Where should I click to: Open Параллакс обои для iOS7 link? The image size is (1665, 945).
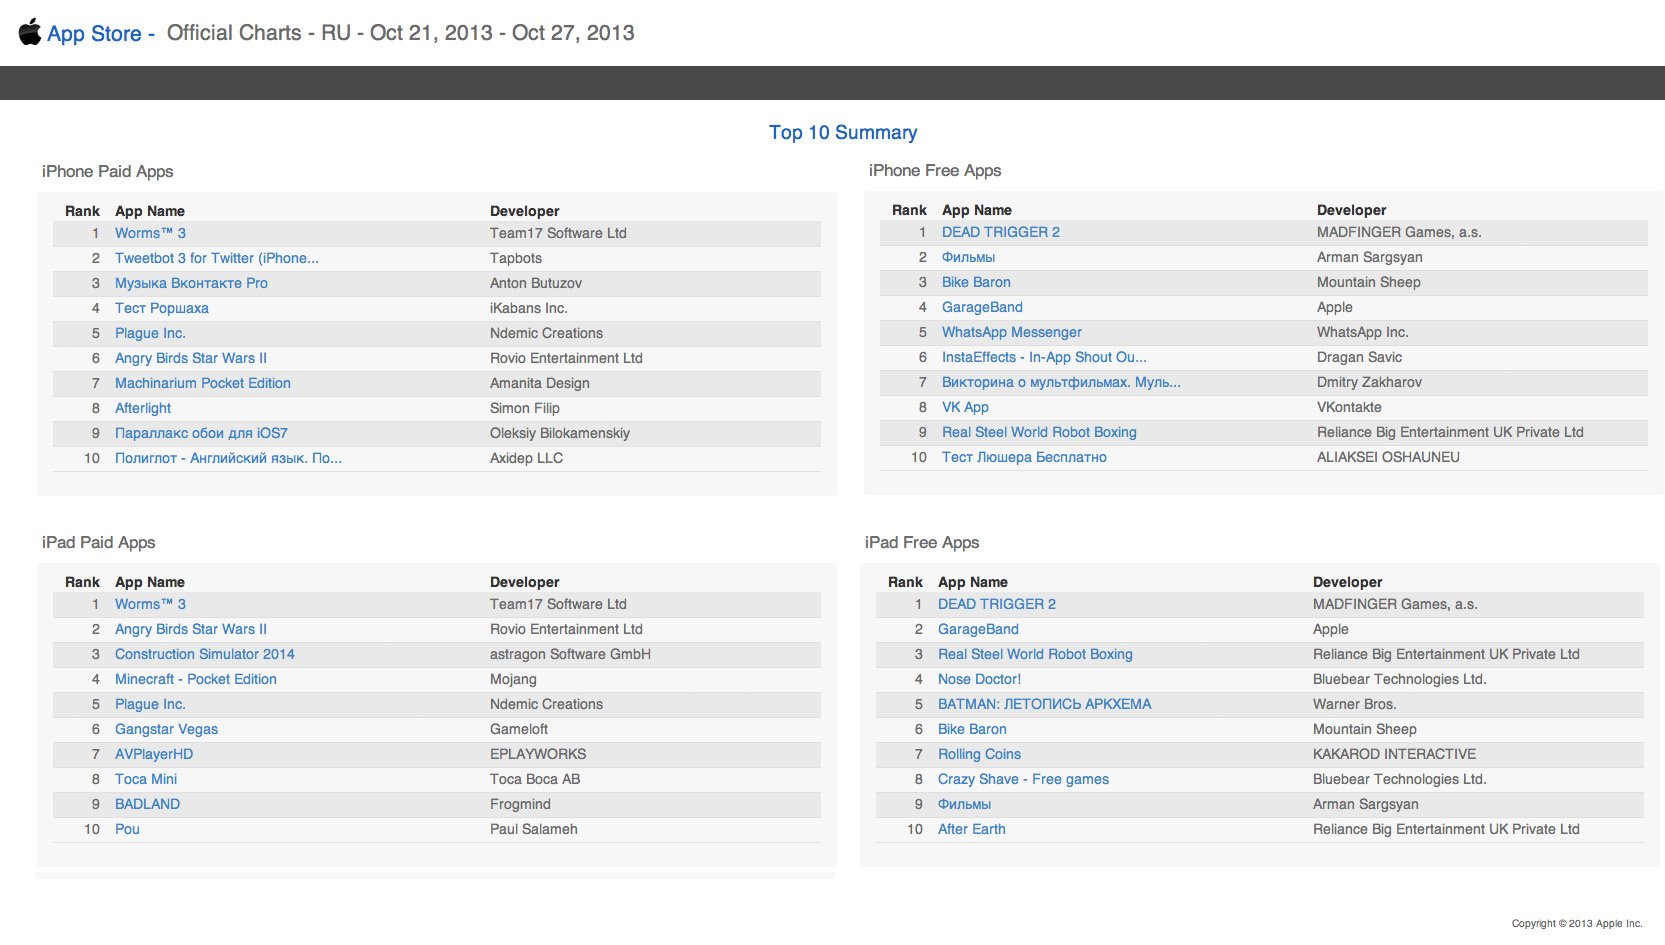coord(201,433)
